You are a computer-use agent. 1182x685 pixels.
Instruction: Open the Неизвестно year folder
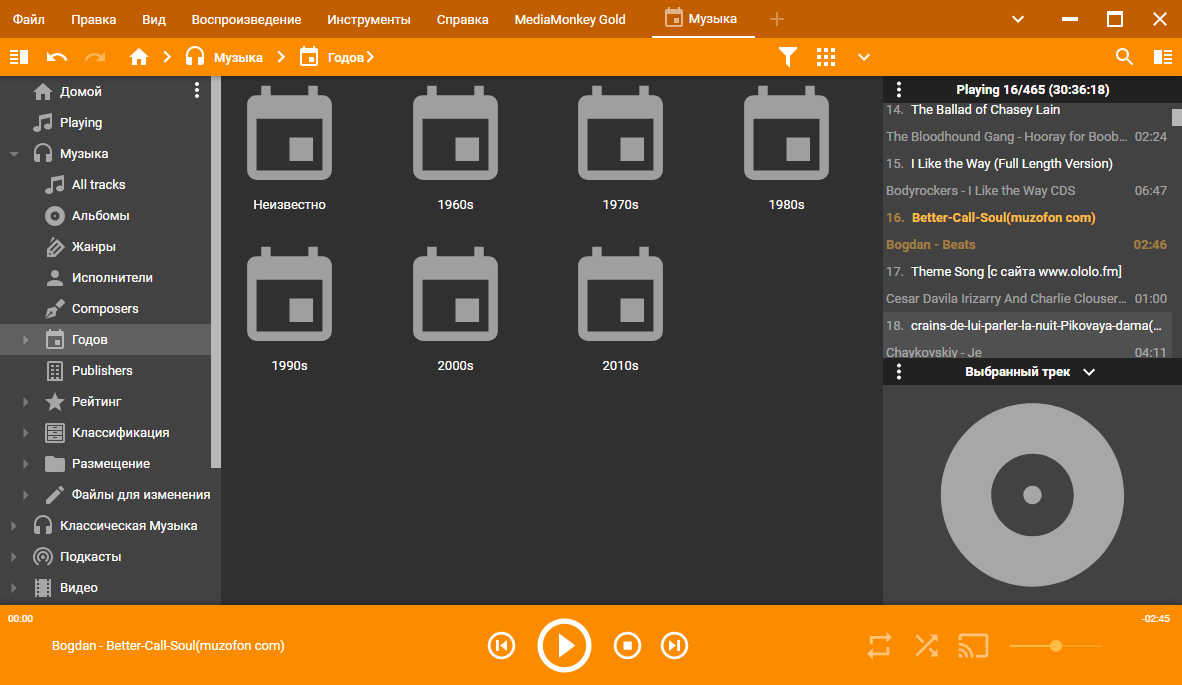click(x=289, y=149)
